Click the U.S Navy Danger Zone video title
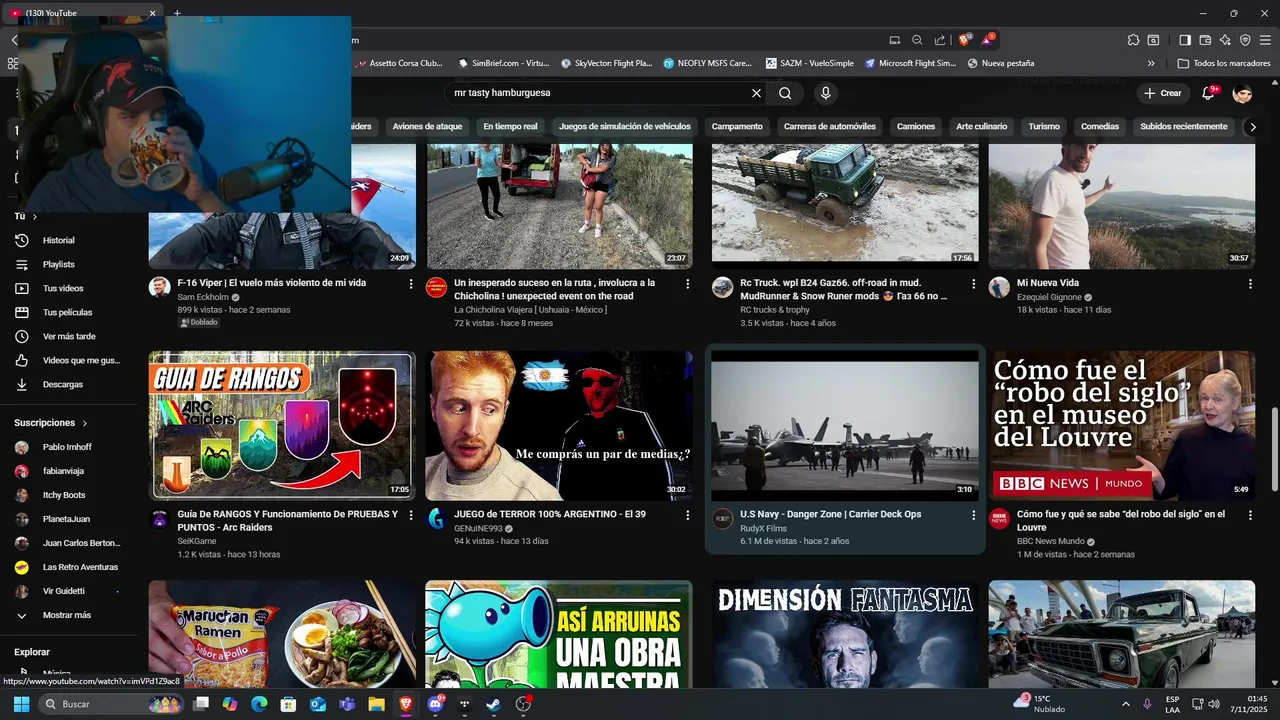1280x720 pixels. click(x=830, y=514)
